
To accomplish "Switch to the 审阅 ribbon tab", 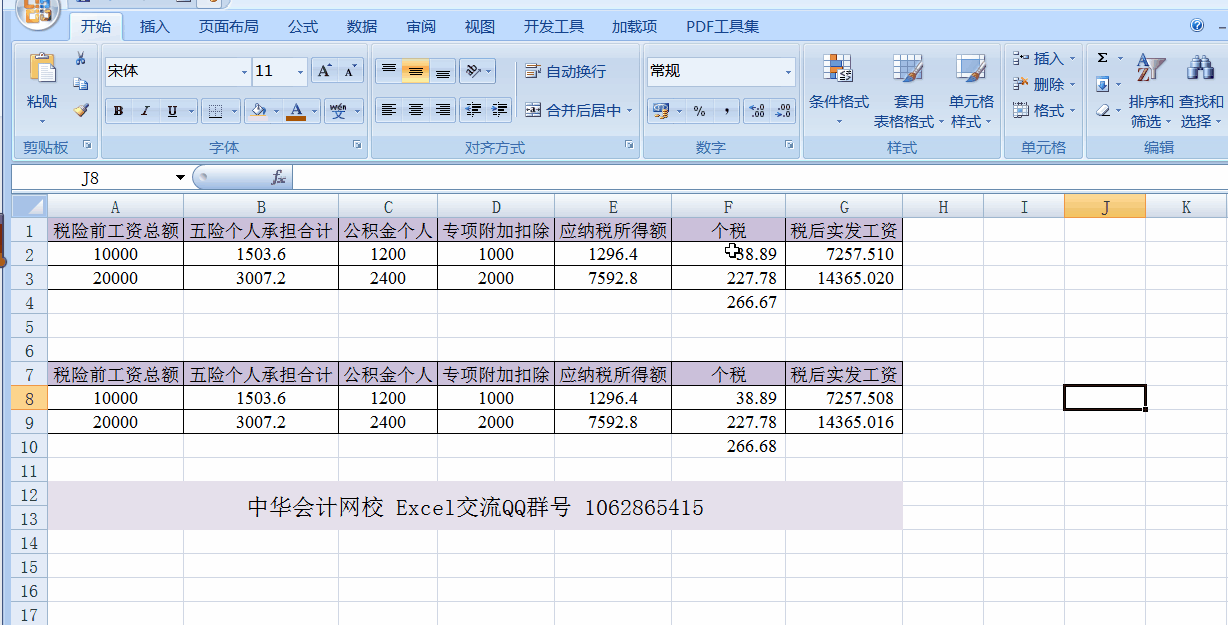I will click(421, 27).
